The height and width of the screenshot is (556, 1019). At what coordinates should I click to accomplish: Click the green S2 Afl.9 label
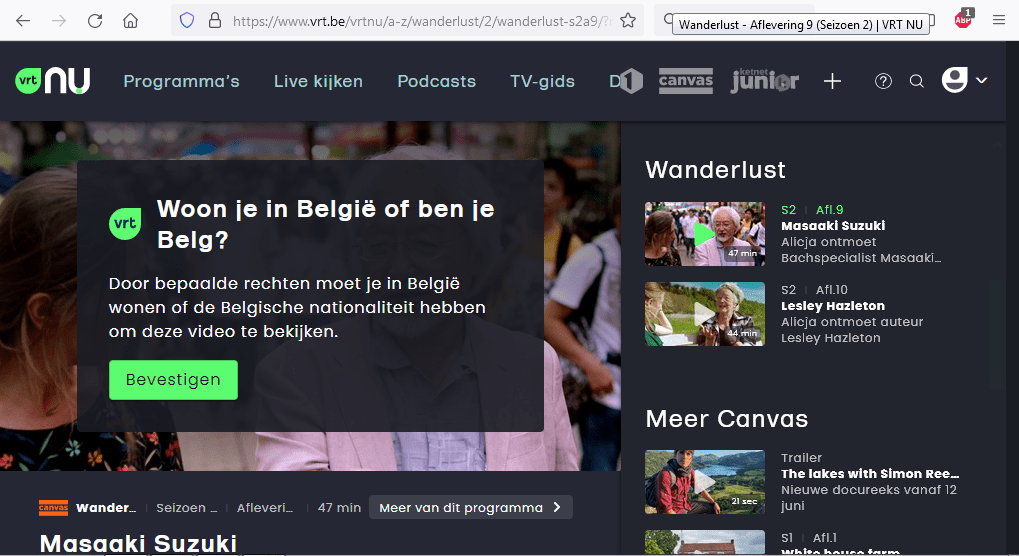point(812,210)
